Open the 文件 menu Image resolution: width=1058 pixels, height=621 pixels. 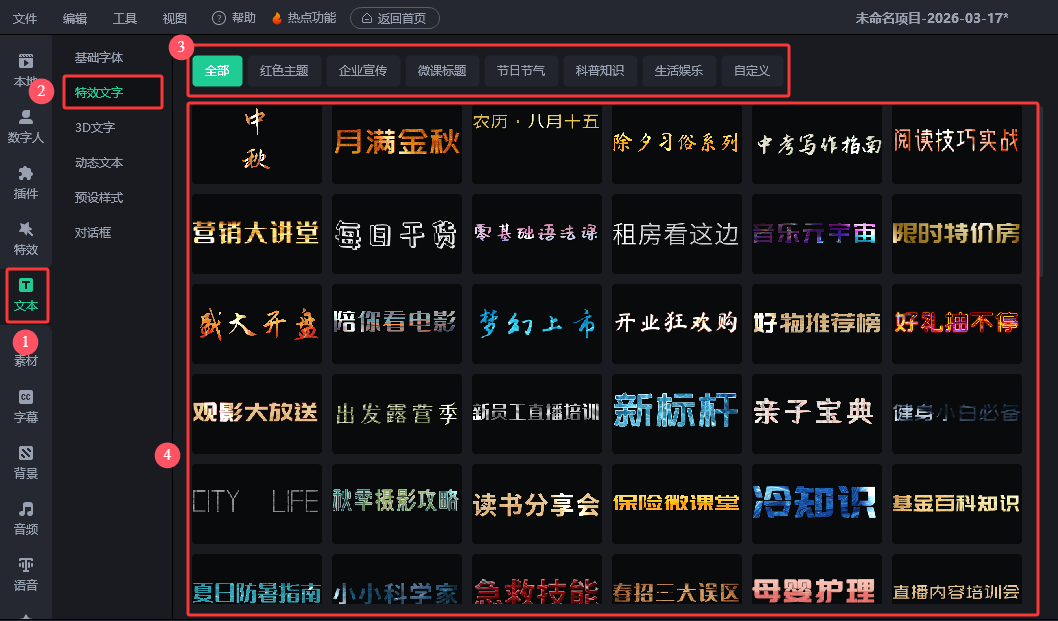25,18
